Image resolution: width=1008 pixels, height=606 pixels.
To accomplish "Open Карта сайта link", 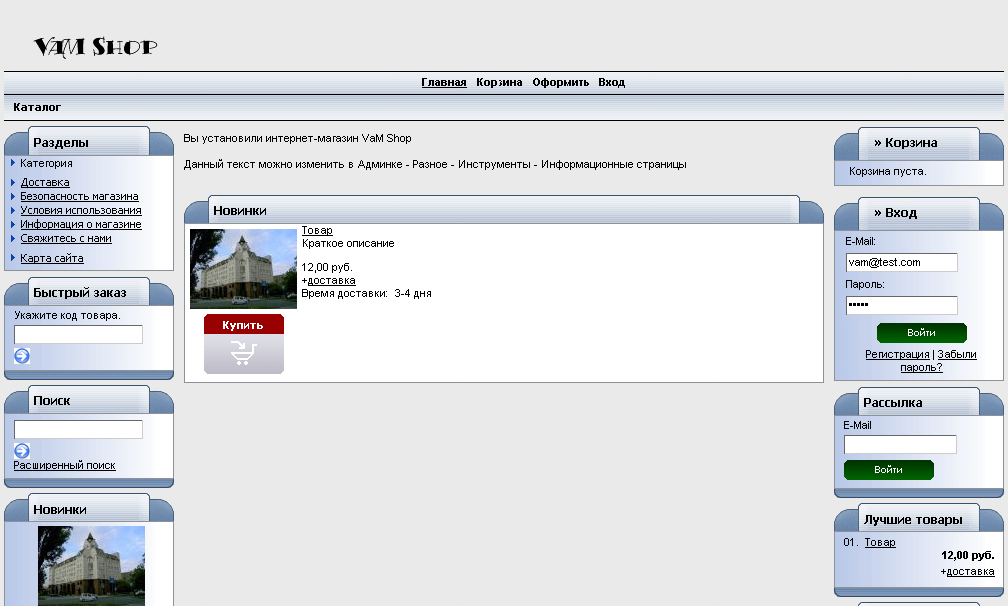I will (x=52, y=258).
